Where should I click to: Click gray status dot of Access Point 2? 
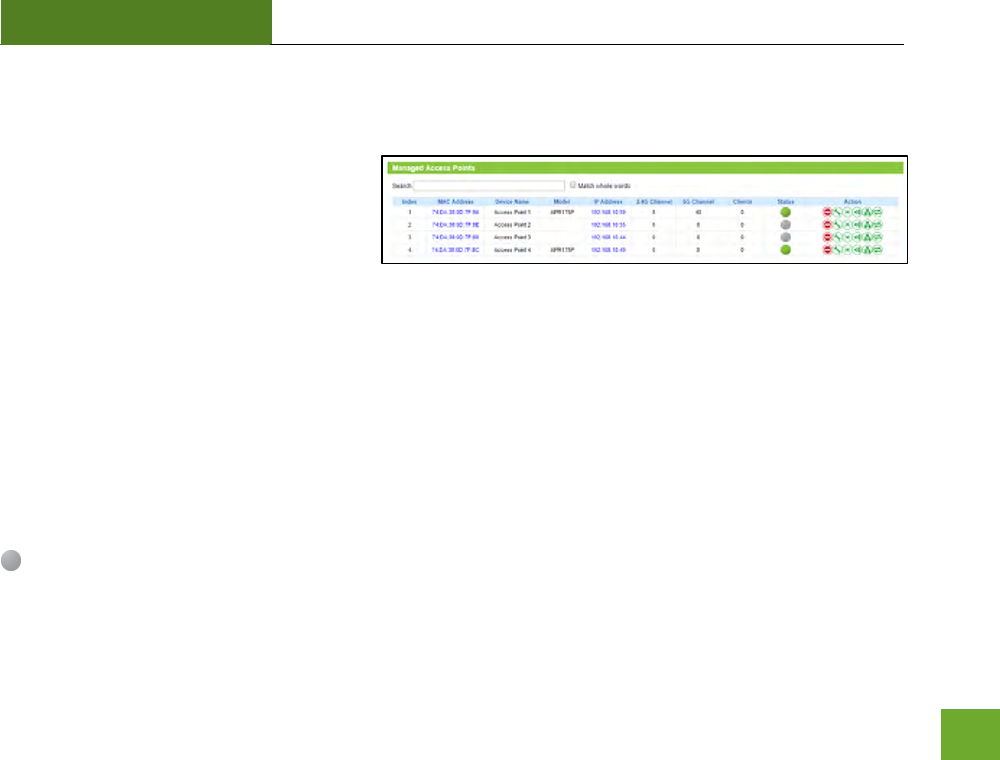[786, 224]
